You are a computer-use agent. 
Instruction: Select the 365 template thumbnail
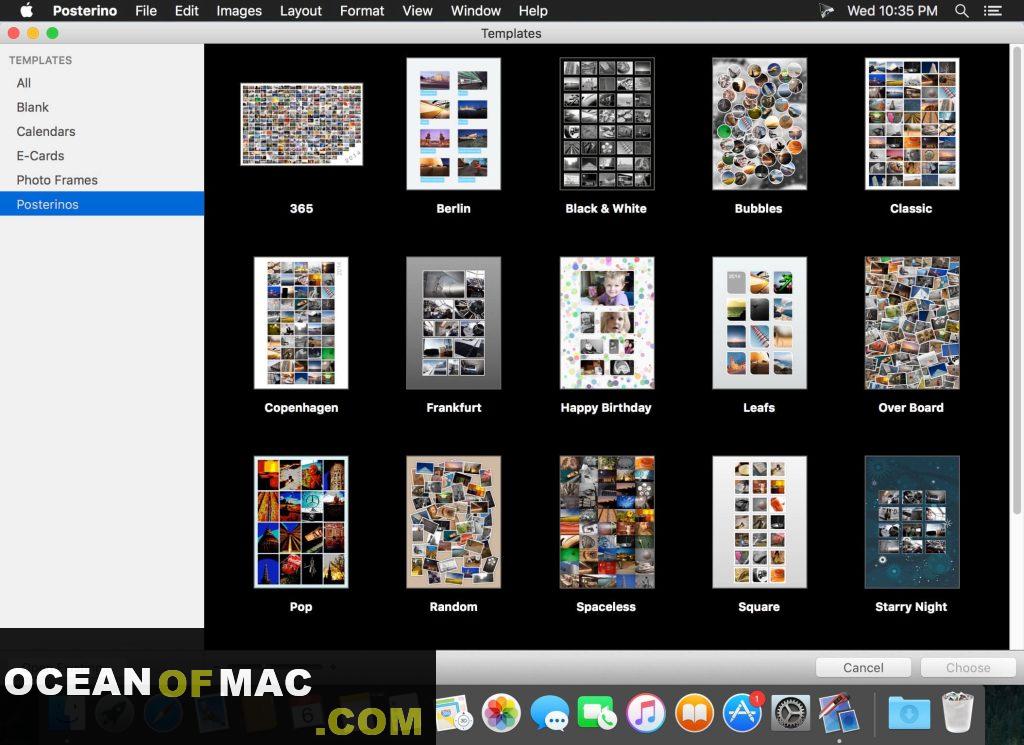coord(301,124)
